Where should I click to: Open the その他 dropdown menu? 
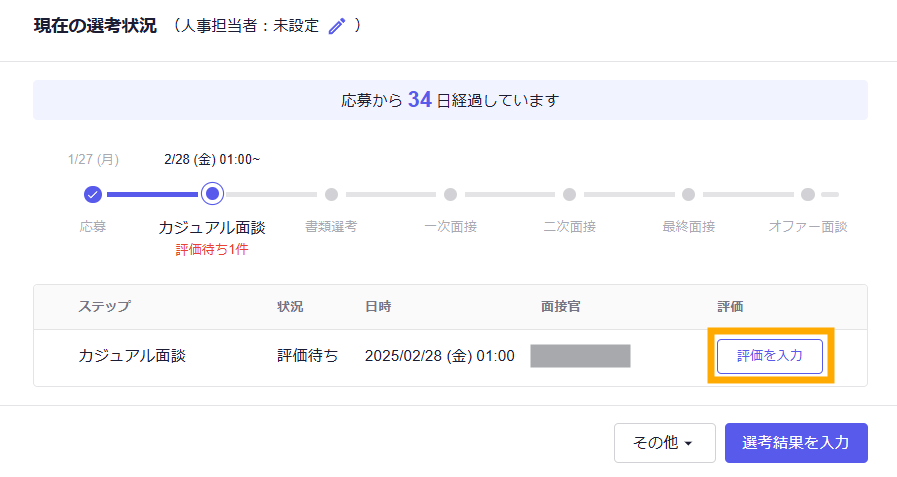[x=664, y=443]
